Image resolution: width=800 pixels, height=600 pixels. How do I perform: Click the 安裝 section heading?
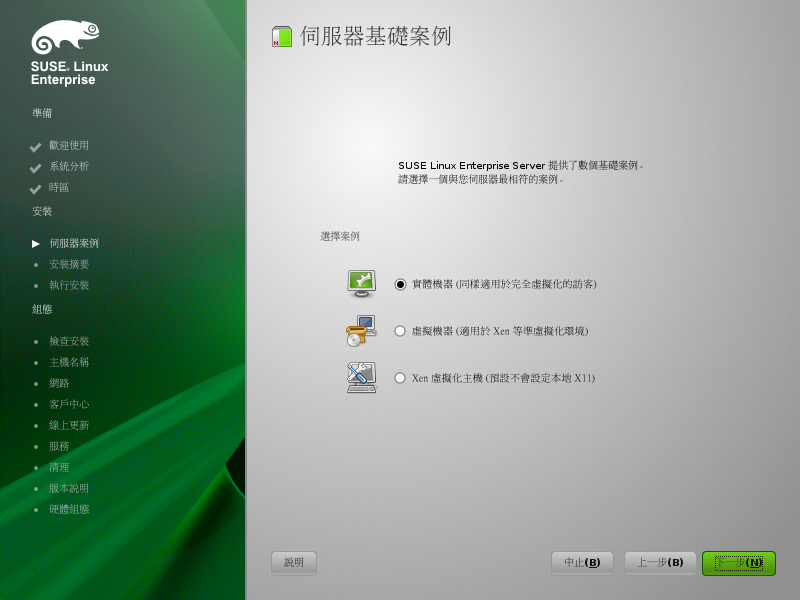click(42, 211)
